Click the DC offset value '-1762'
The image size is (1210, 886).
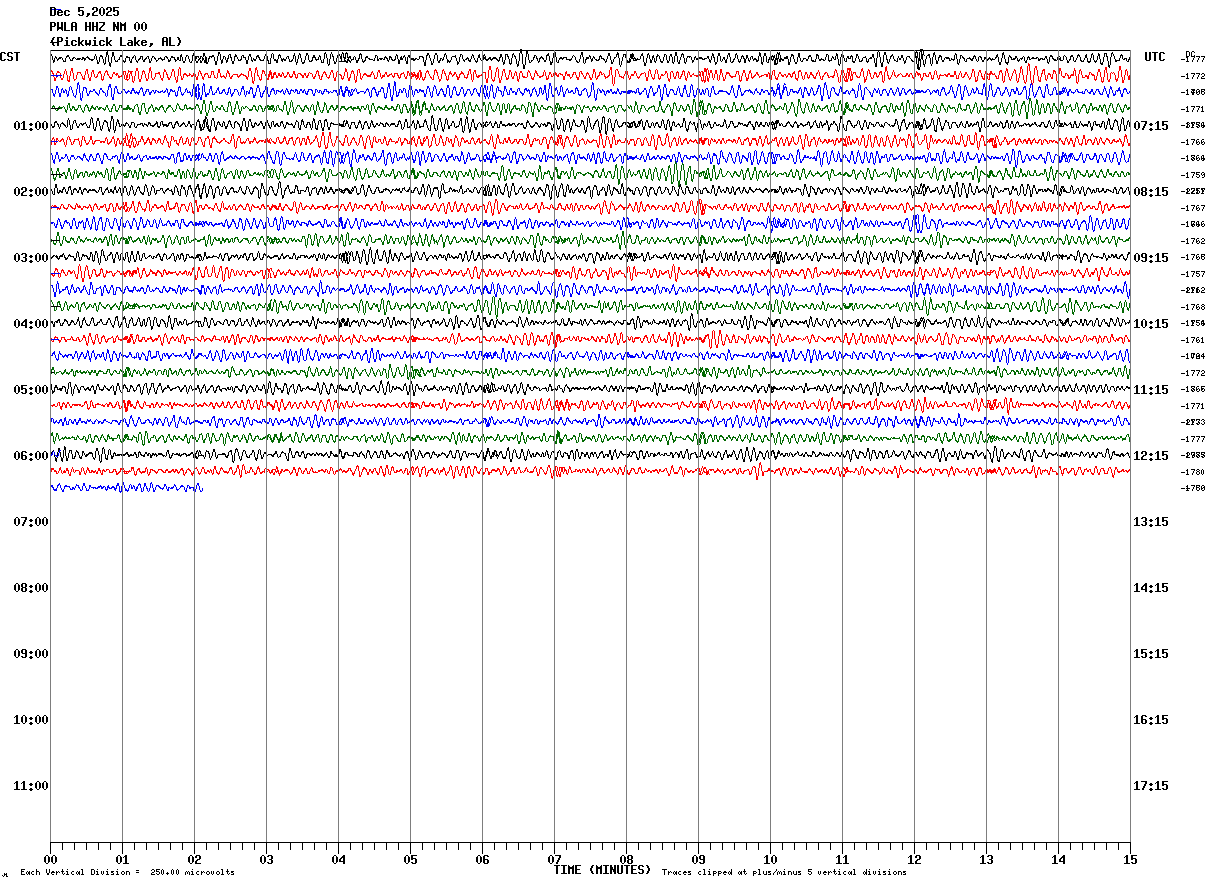coord(1193,241)
